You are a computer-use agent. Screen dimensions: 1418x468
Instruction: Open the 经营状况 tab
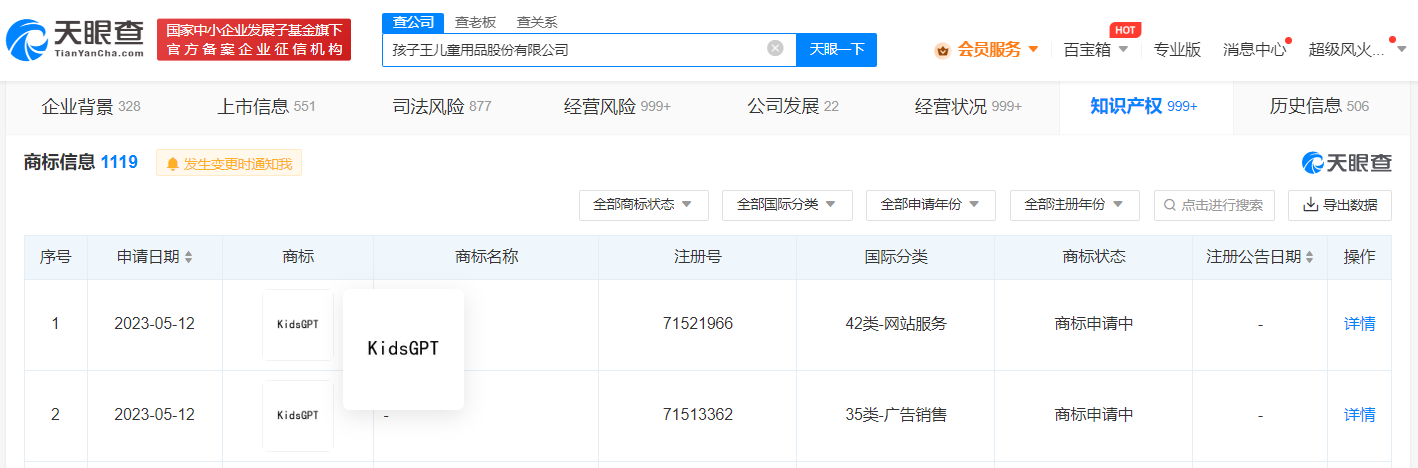(968, 107)
